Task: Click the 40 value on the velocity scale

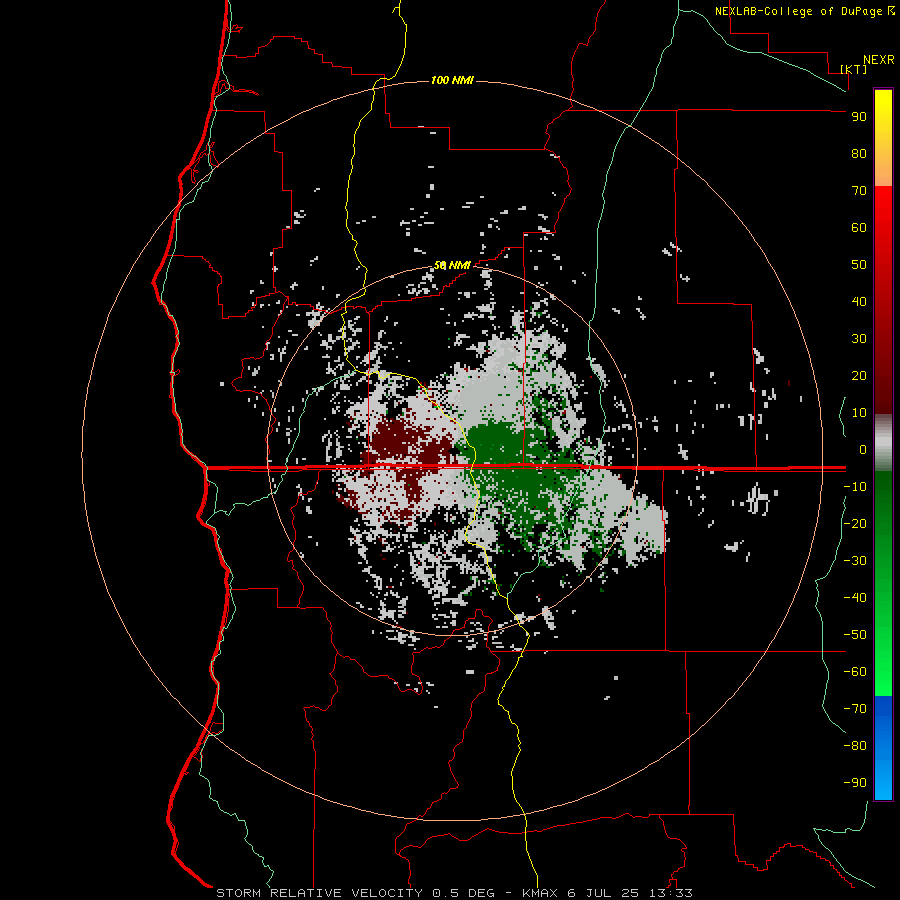Action: coord(859,301)
